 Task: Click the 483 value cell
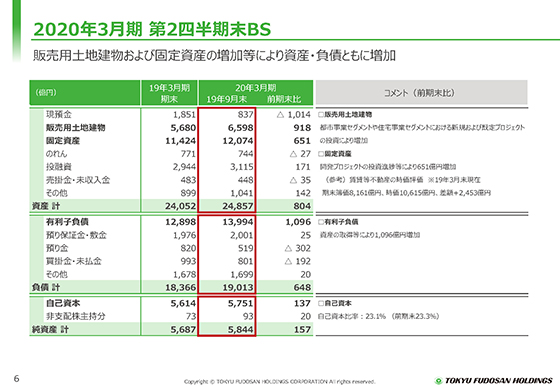tap(188, 180)
